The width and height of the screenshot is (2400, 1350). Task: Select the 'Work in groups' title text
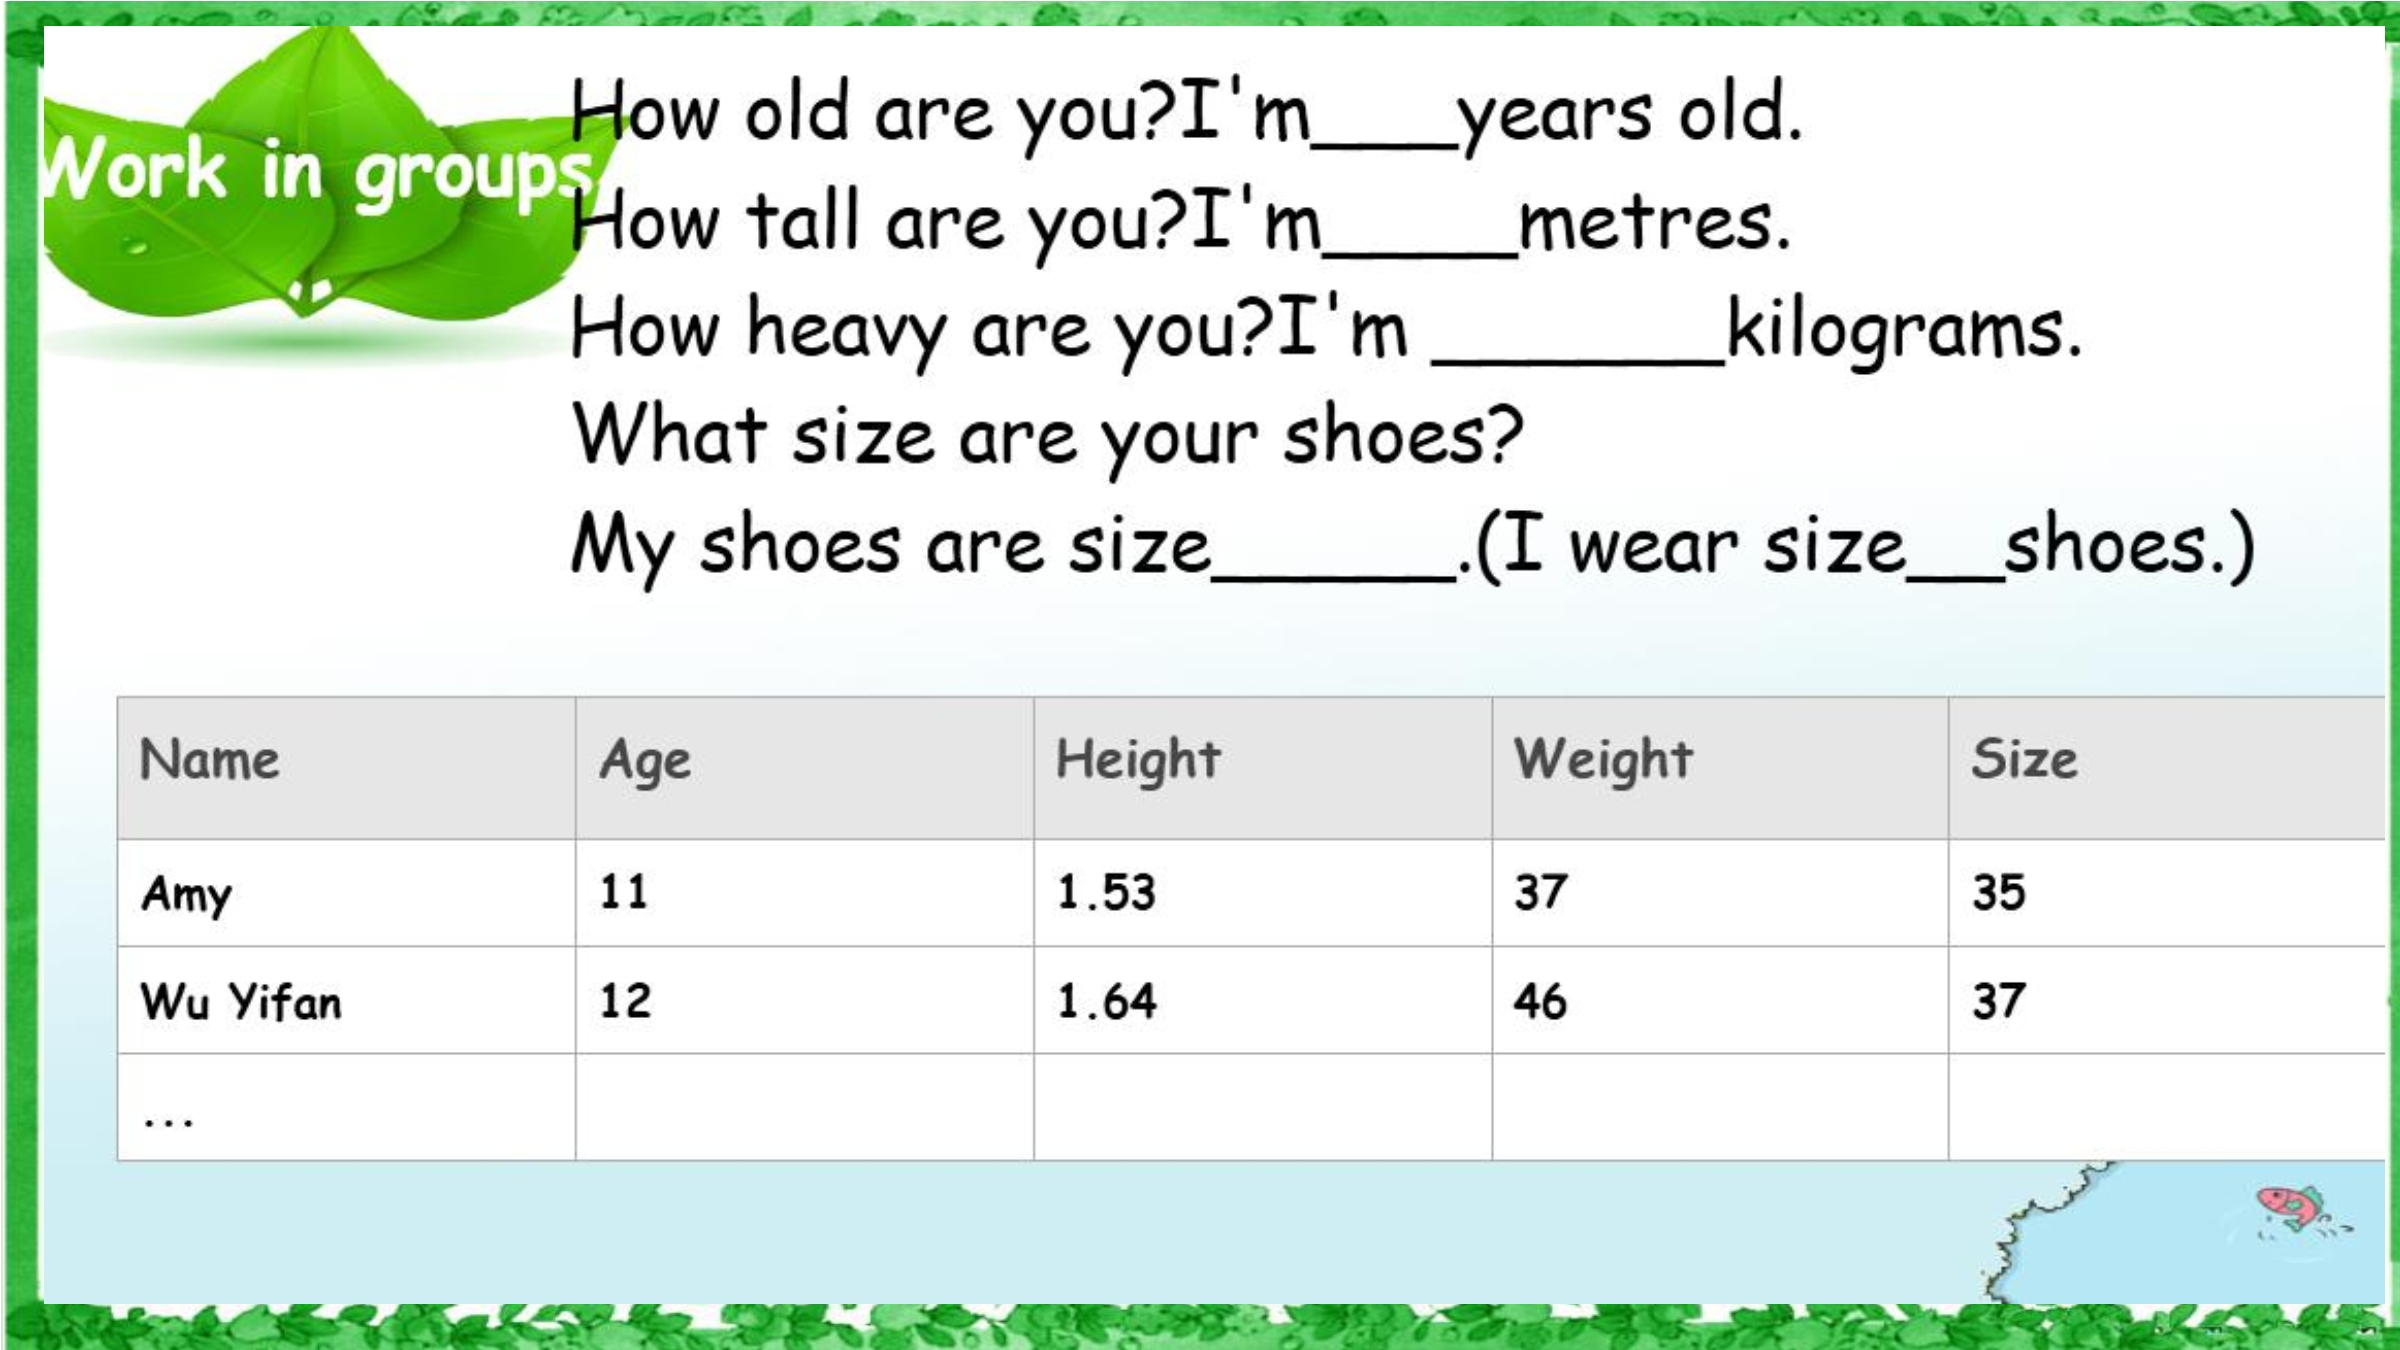click(x=320, y=172)
